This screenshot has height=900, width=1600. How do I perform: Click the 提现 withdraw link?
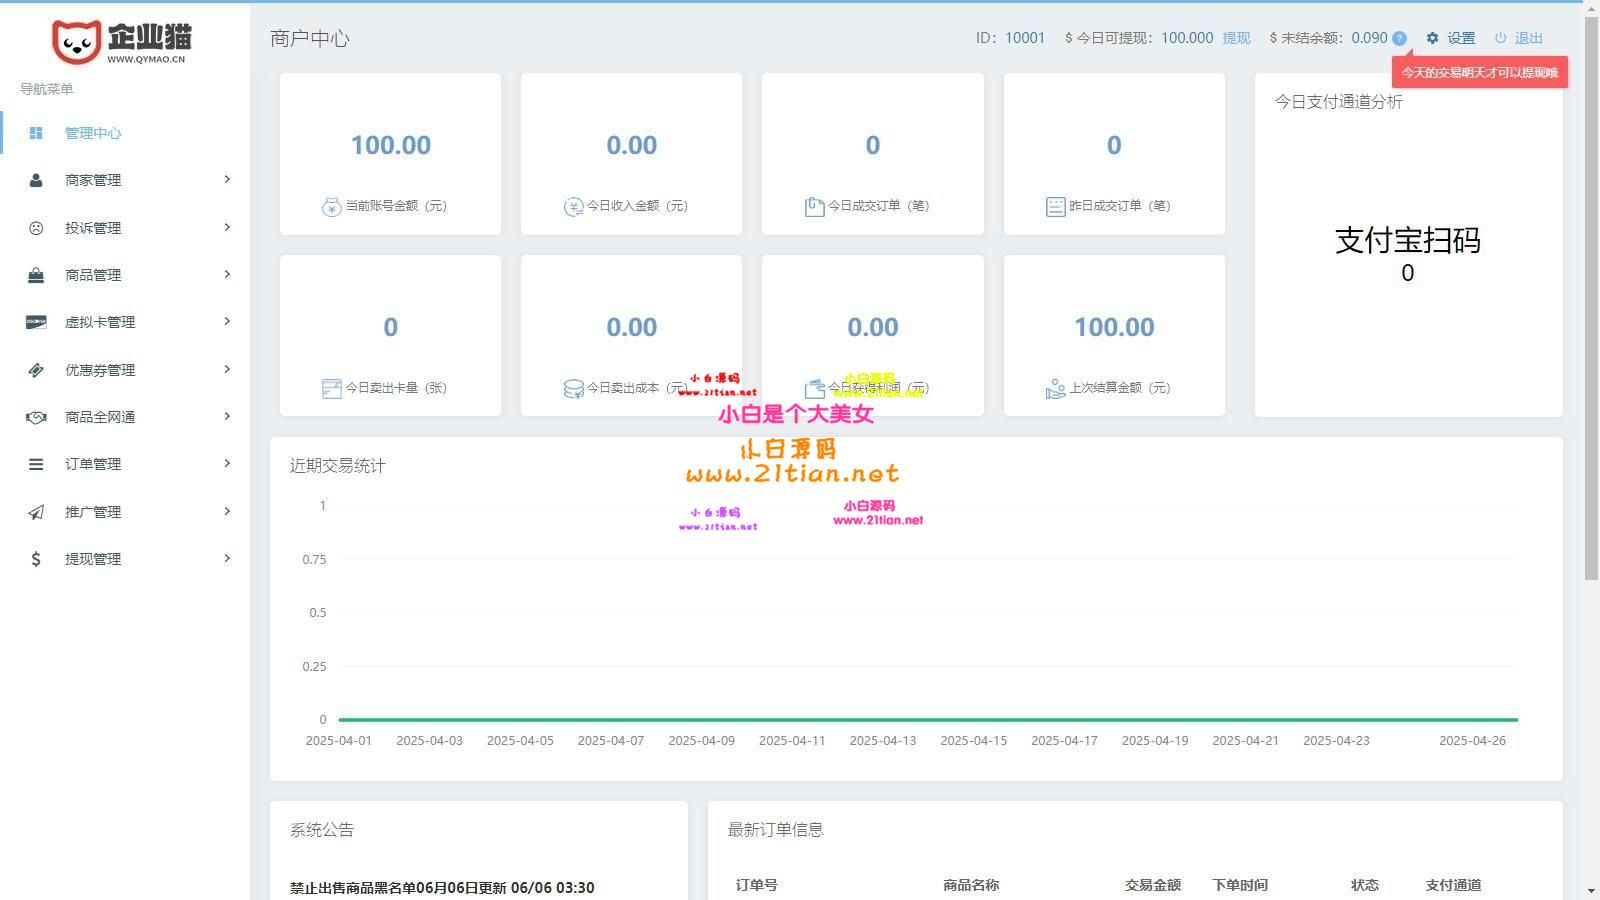coord(1236,38)
